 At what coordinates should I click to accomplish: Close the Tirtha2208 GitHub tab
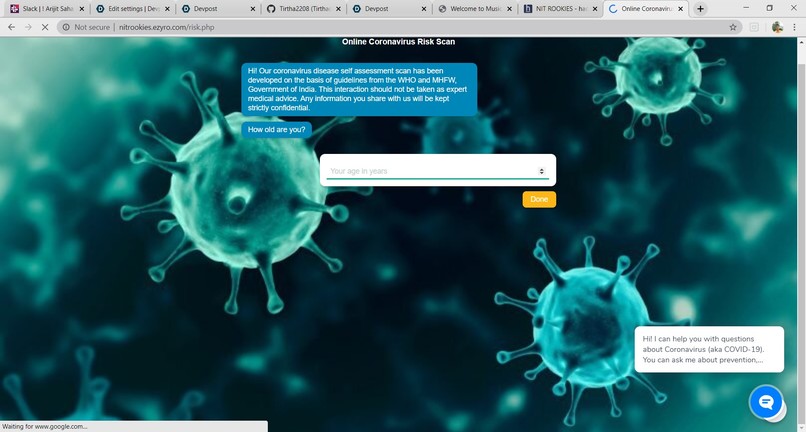pos(338,9)
